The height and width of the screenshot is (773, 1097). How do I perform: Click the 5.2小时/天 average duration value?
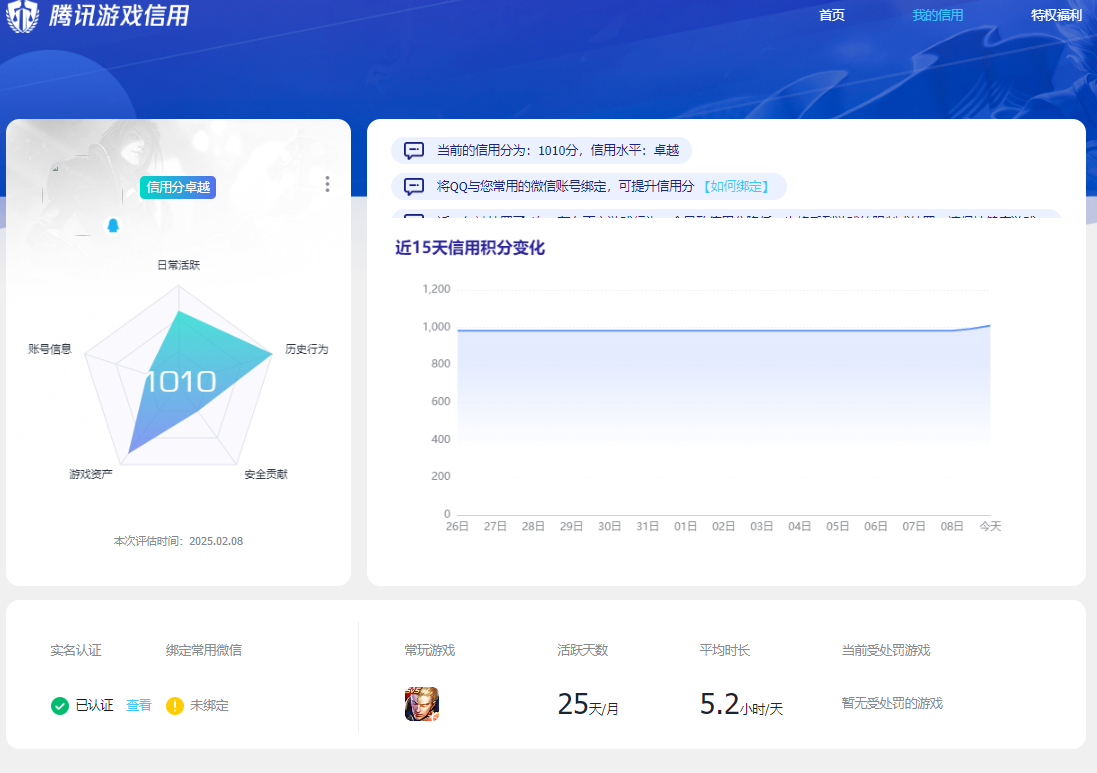(x=741, y=704)
